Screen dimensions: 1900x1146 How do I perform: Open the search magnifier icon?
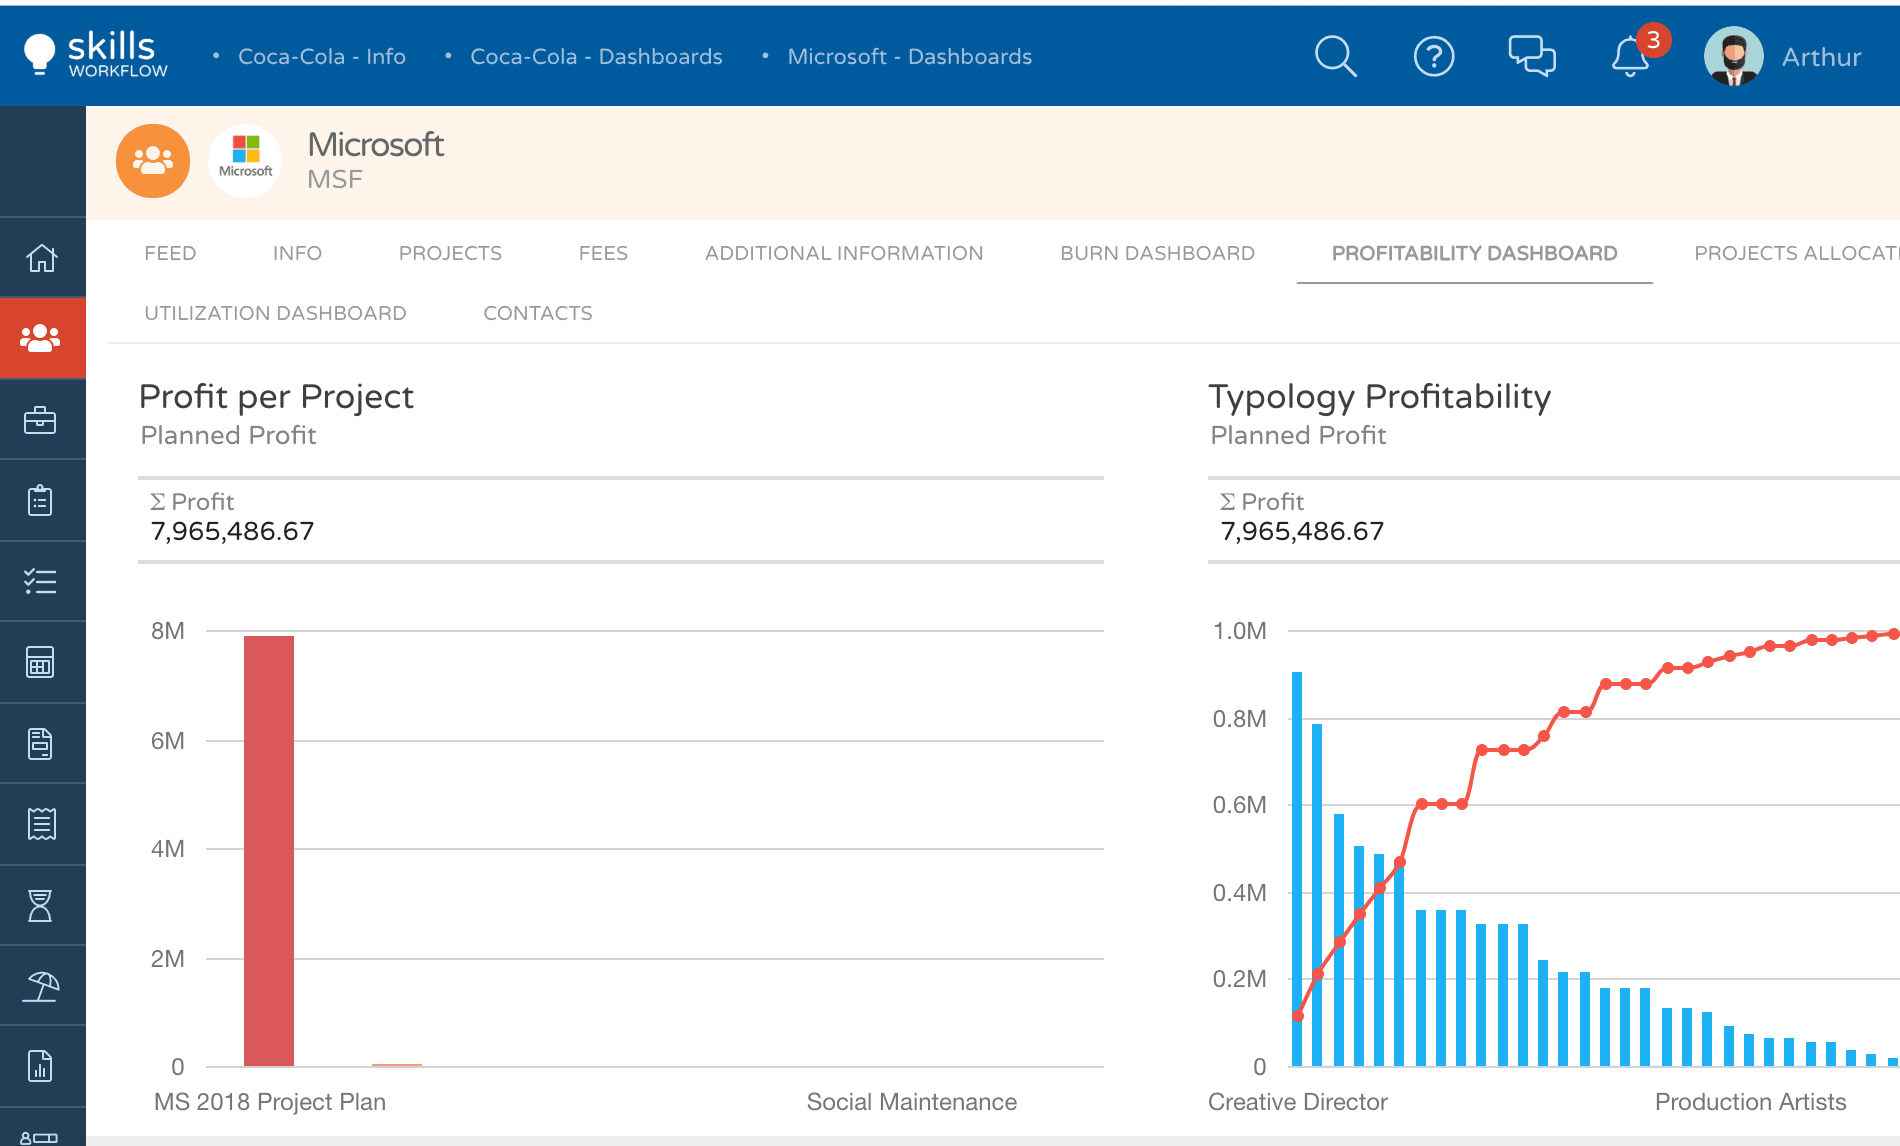[1335, 57]
